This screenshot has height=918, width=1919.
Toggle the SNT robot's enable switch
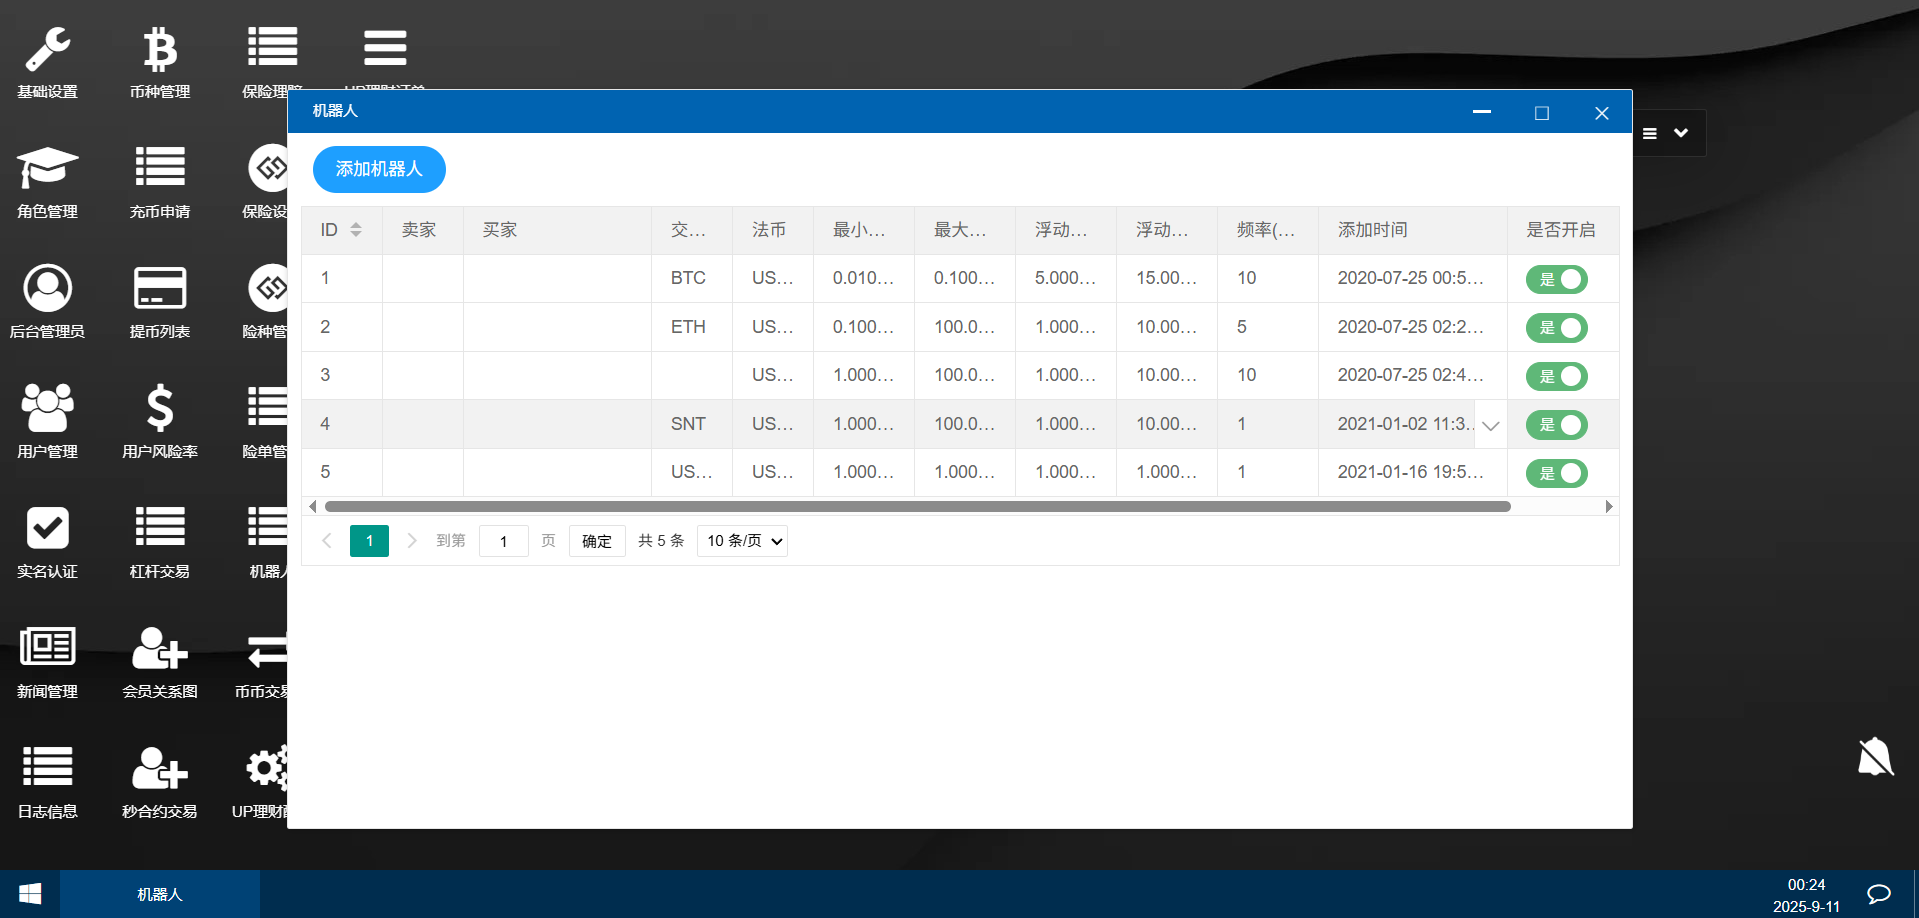click(x=1556, y=425)
